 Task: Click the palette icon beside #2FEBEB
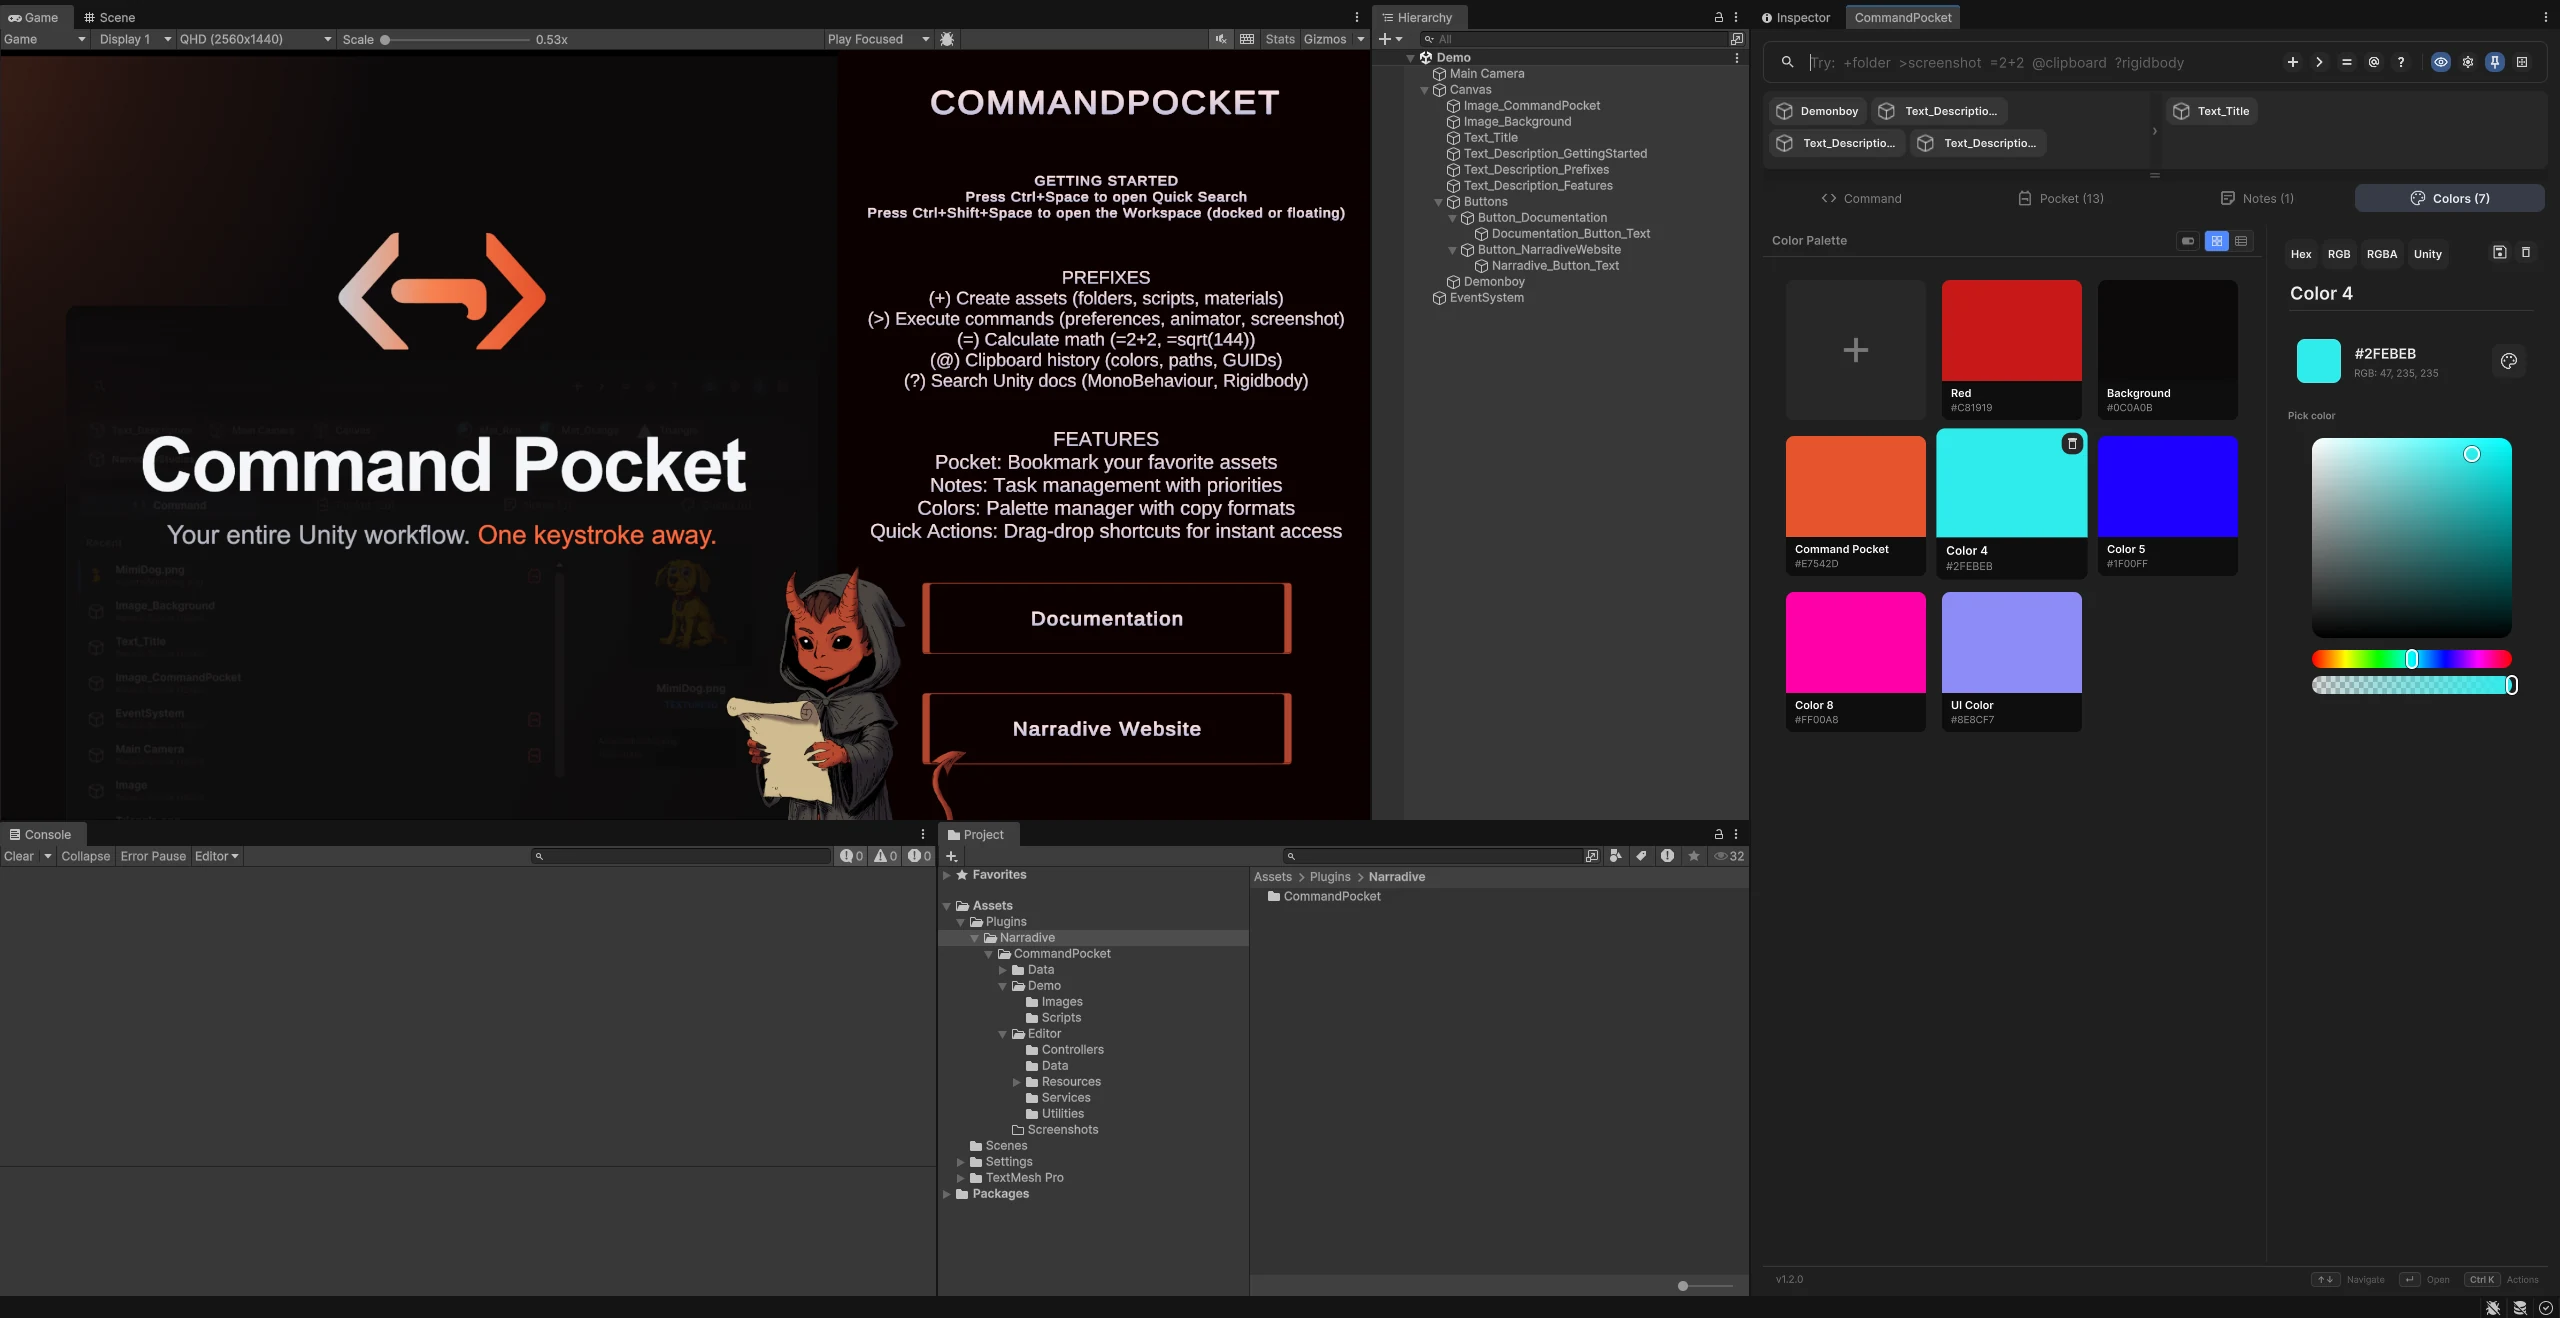(2509, 361)
